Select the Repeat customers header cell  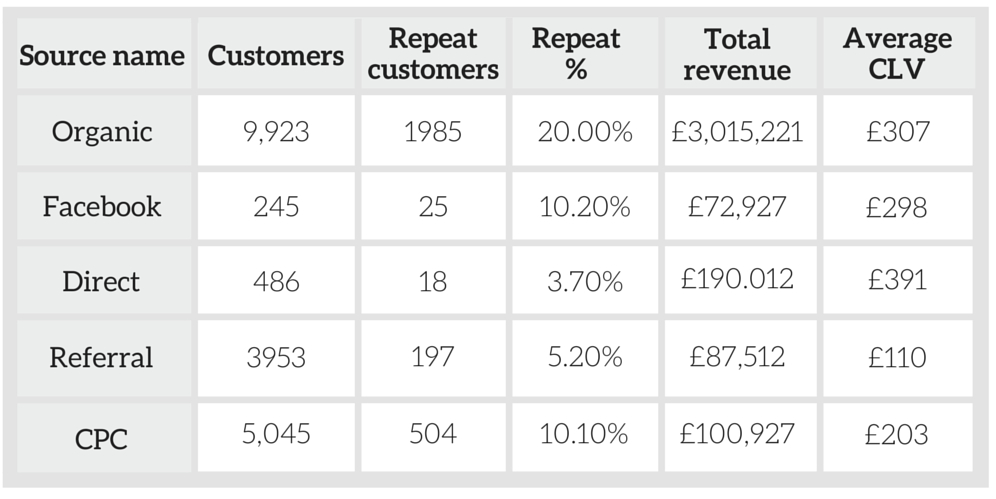pyautogui.click(x=433, y=54)
